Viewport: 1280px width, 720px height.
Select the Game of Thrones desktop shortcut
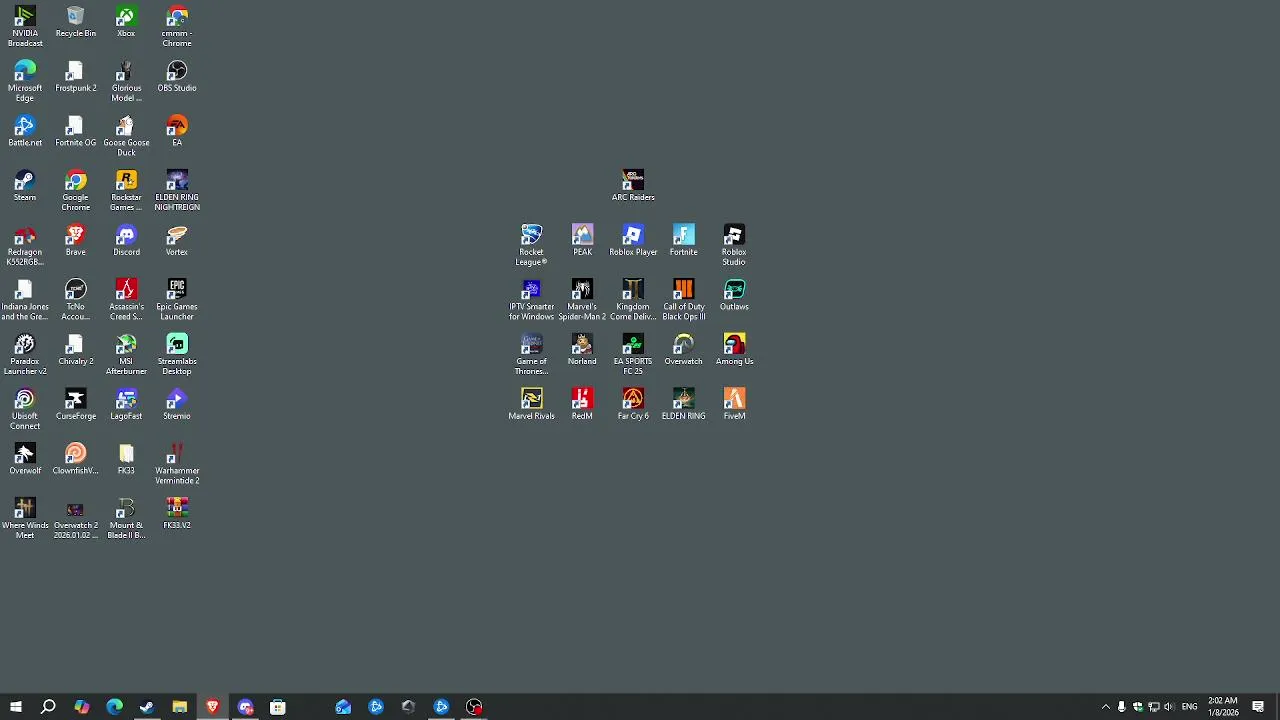coord(531,355)
